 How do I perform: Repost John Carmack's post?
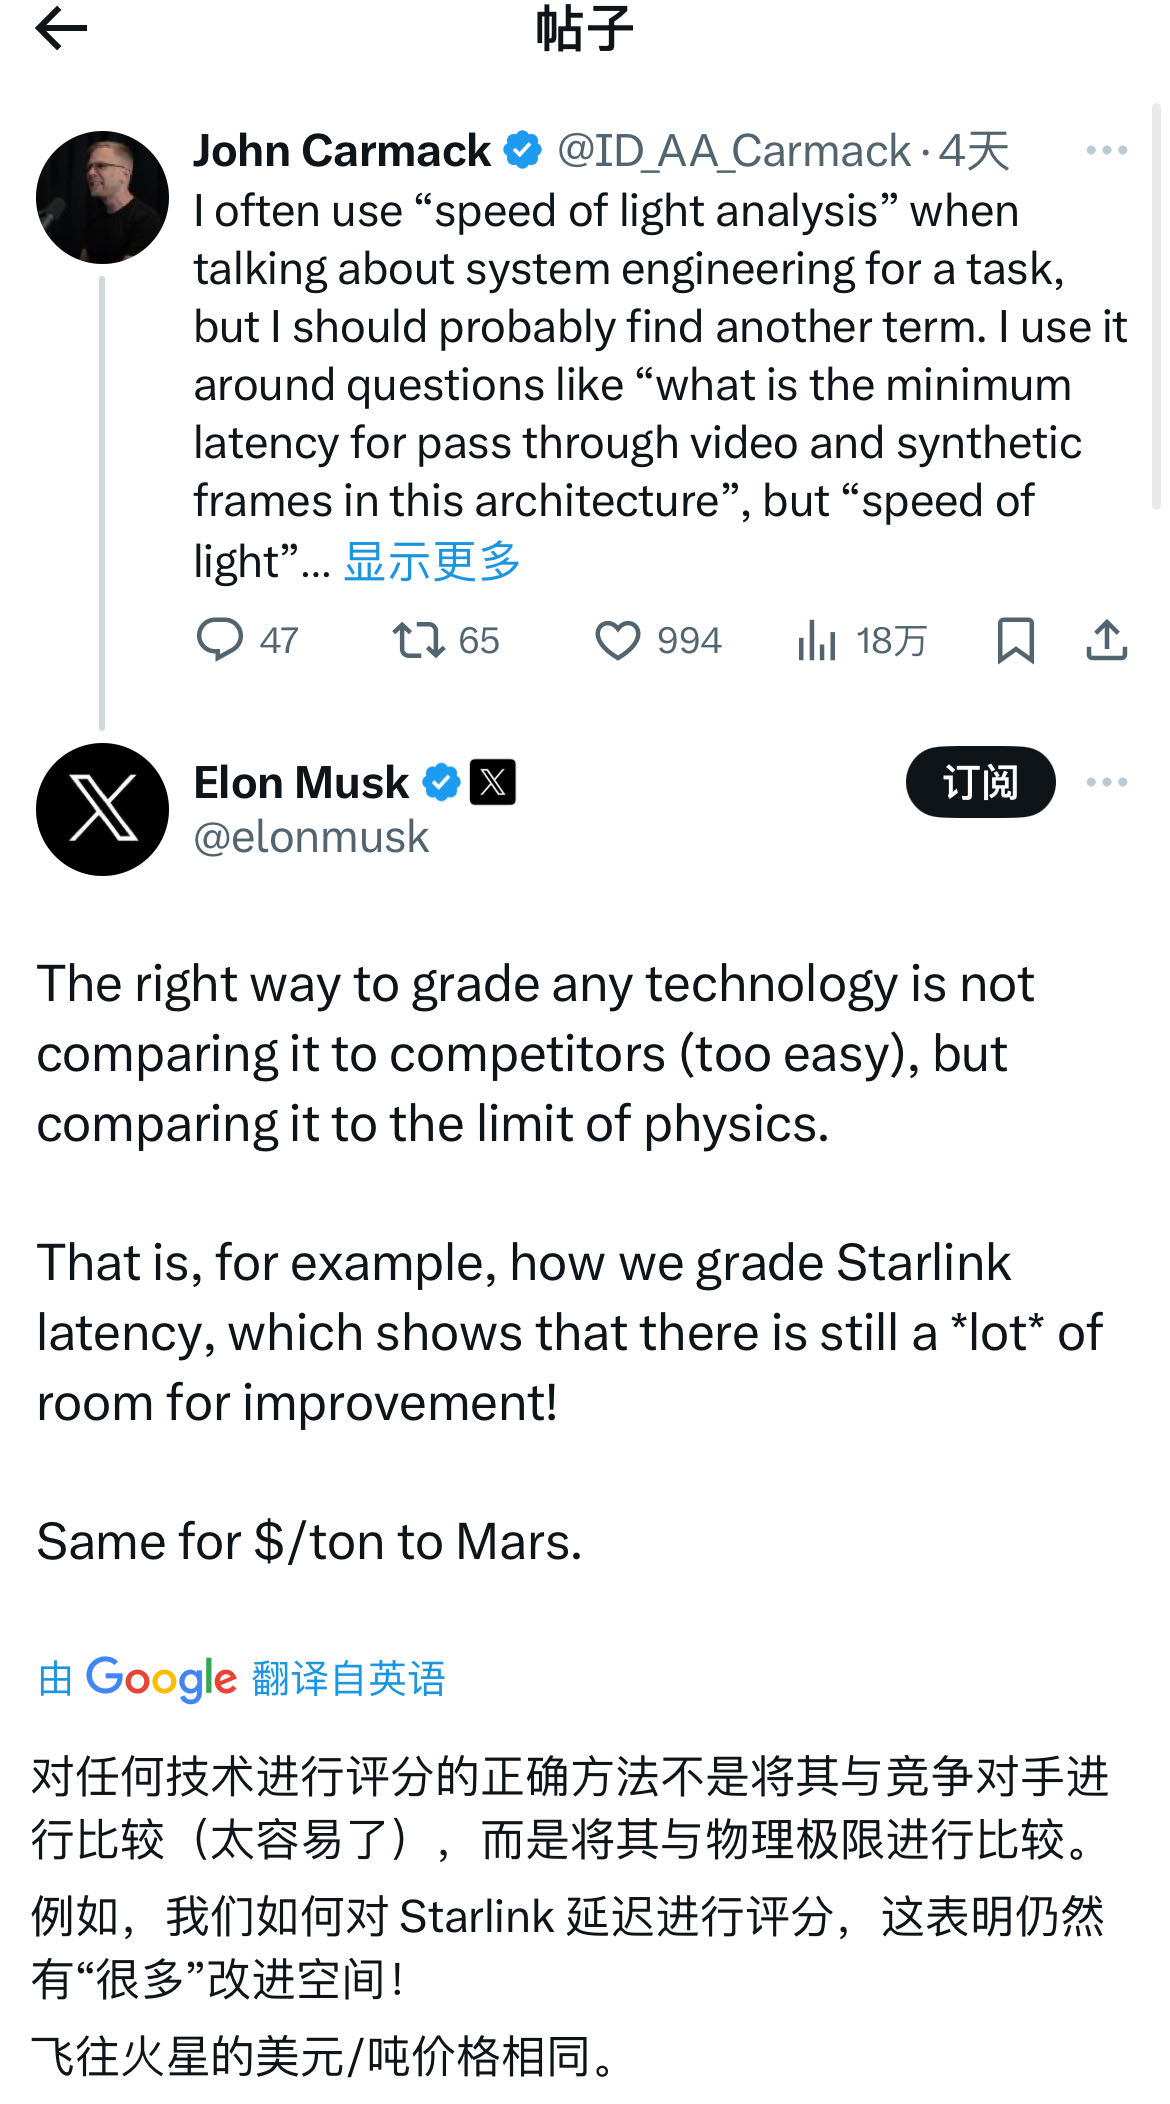point(445,640)
